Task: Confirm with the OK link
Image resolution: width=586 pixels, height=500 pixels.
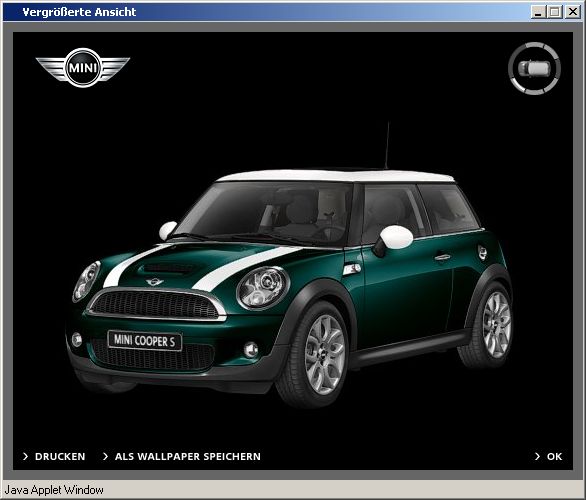Action: pos(549,456)
